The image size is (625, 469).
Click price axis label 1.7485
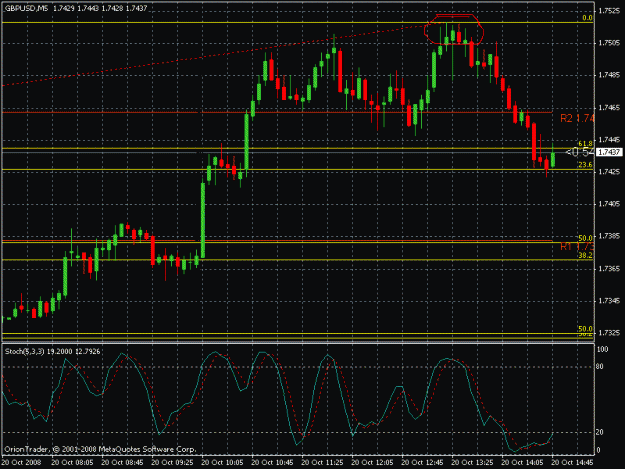[x=609, y=75]
